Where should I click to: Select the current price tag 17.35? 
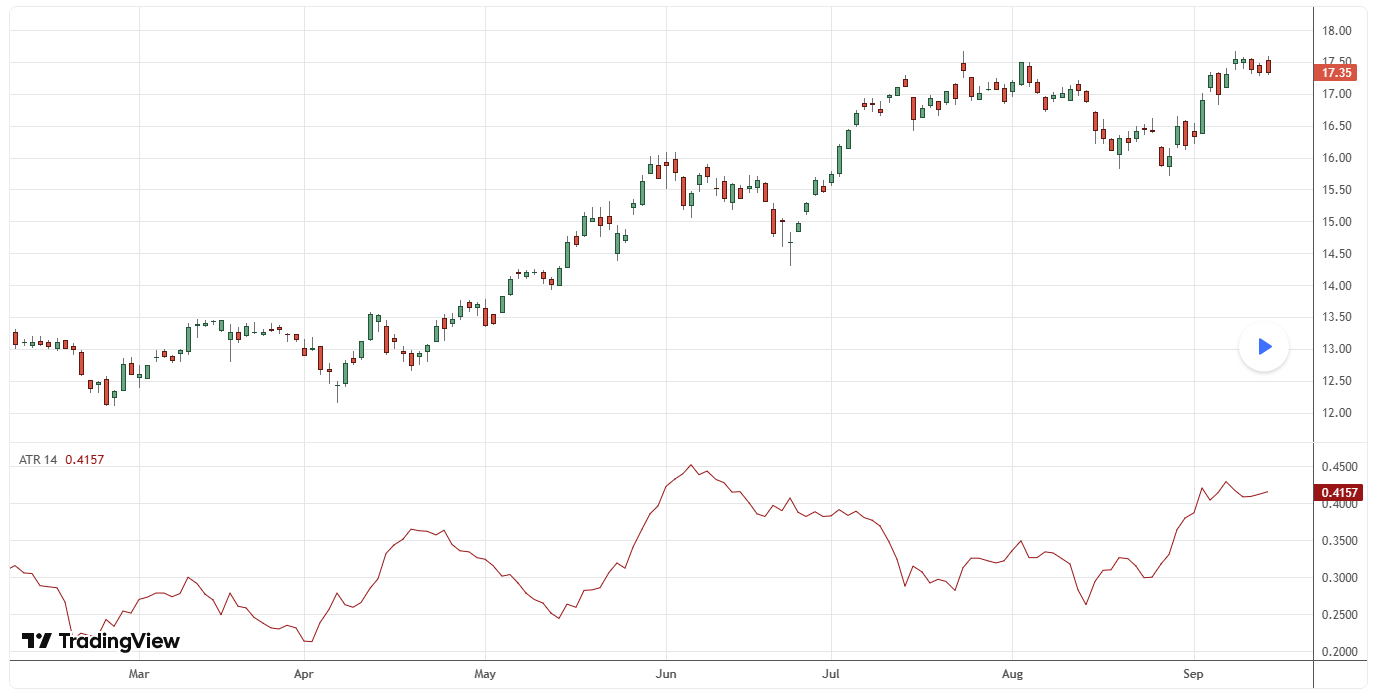(1337, 72)
